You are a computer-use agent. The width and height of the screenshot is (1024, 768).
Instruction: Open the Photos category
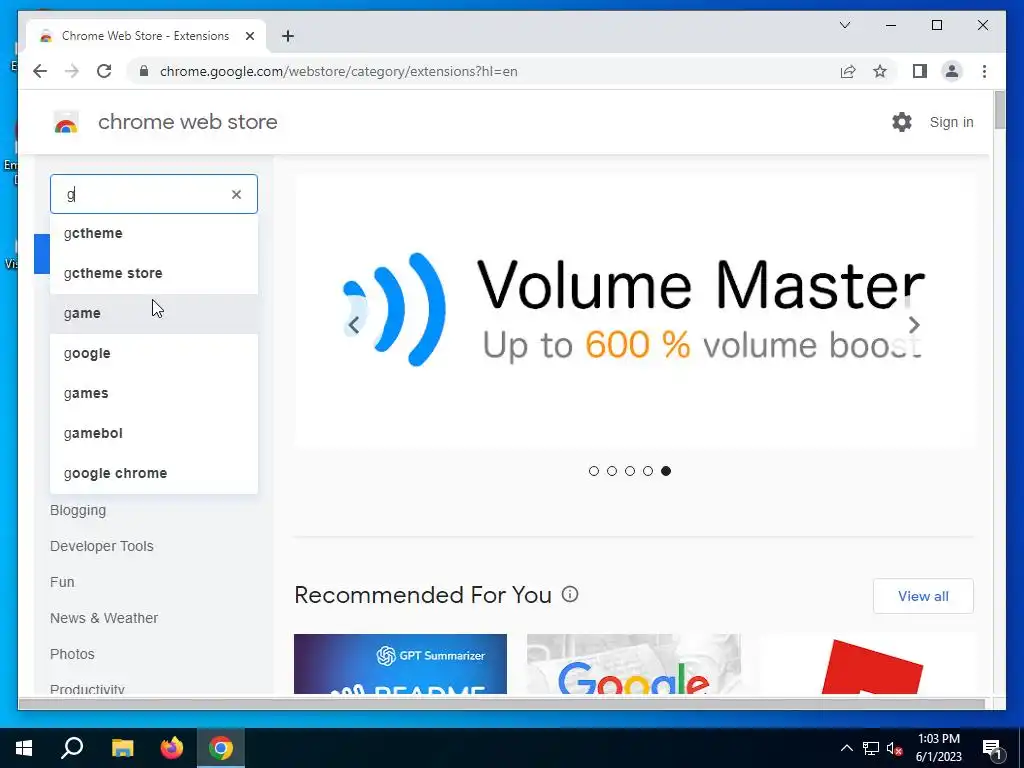point(72,654)
